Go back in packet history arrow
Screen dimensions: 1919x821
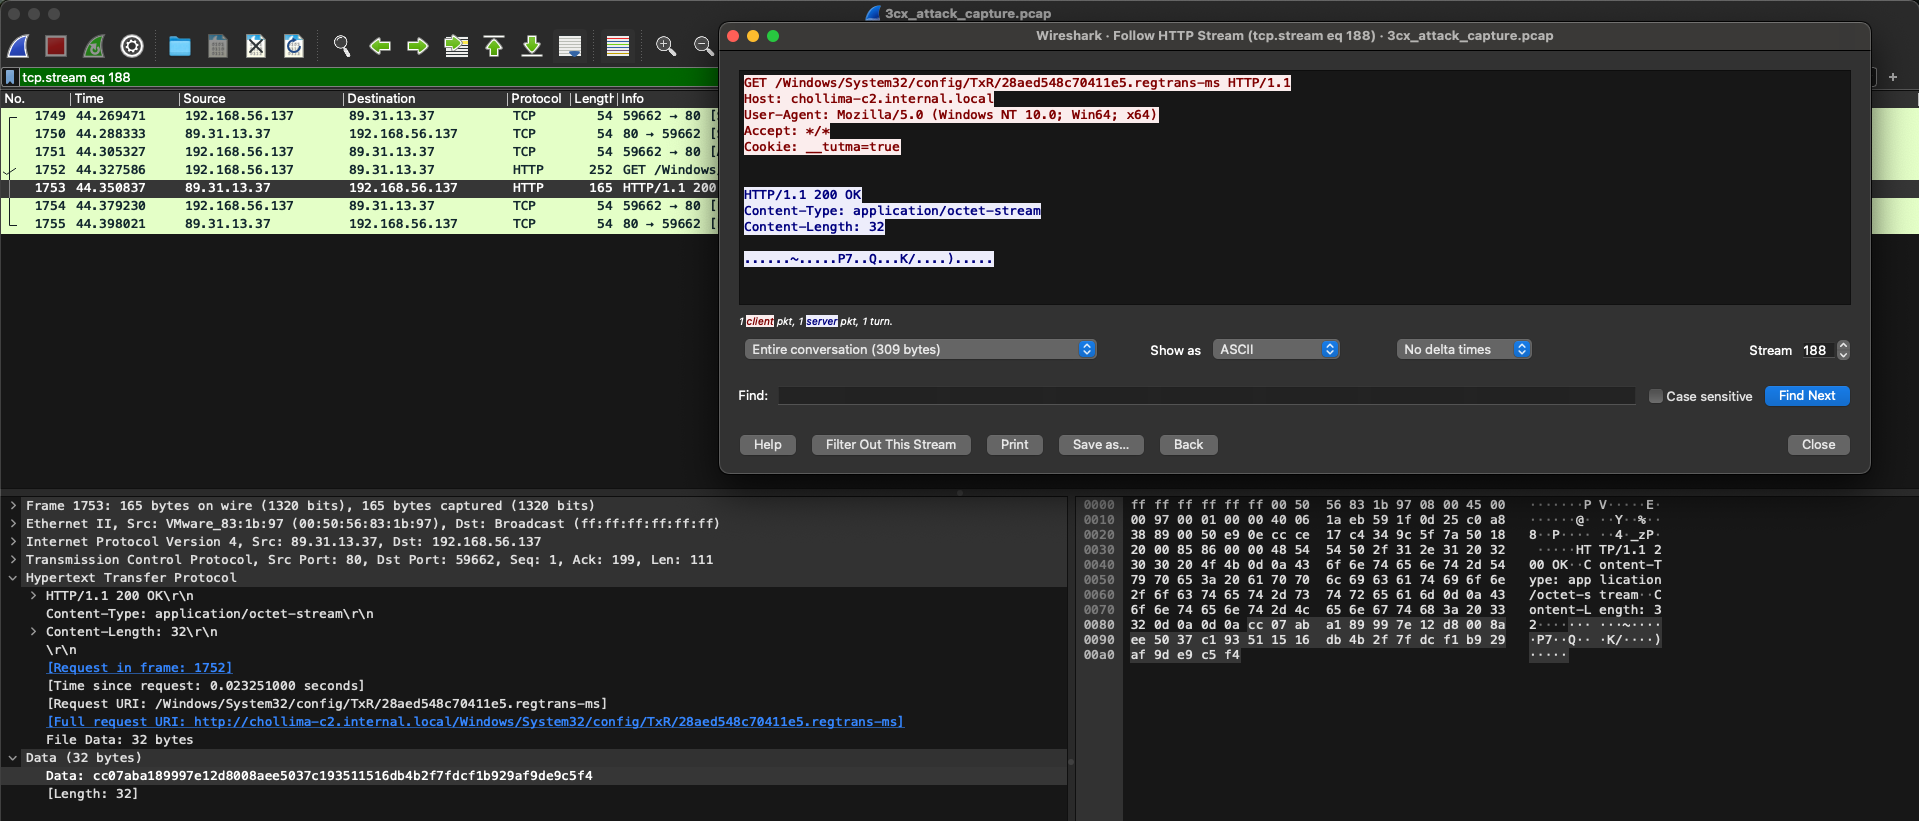pos(380,46)
